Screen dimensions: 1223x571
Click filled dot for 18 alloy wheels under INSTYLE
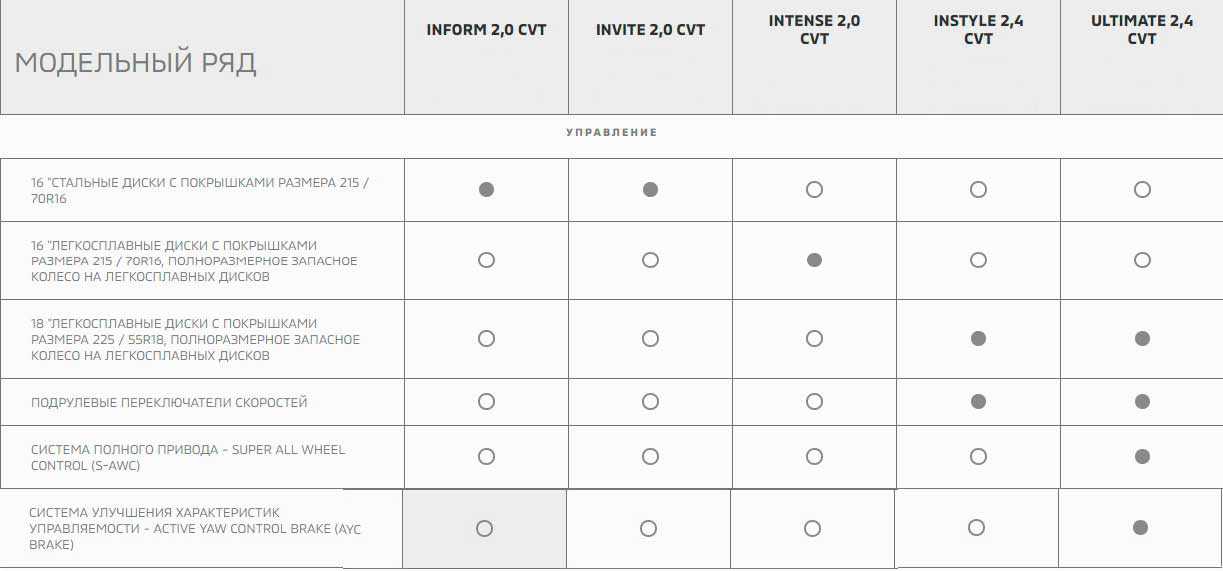(978, 339)
